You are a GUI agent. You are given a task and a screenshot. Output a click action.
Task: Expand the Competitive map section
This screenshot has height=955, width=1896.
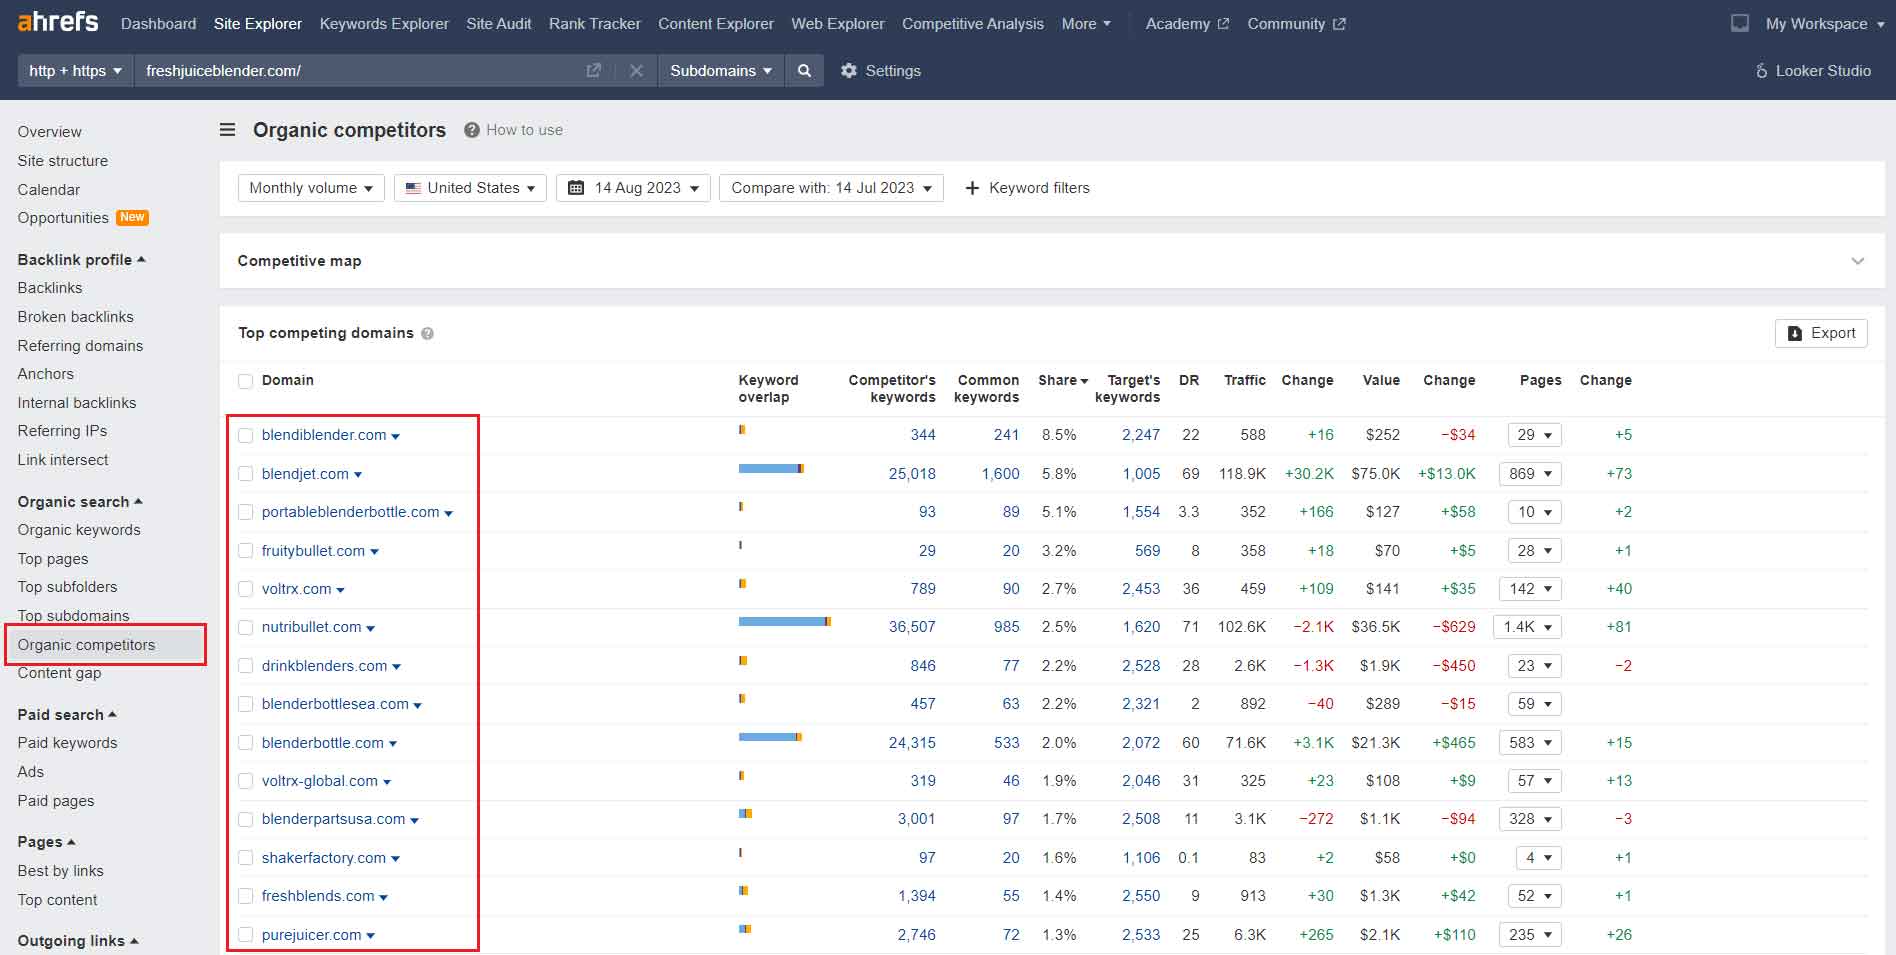coord(1857,261)
